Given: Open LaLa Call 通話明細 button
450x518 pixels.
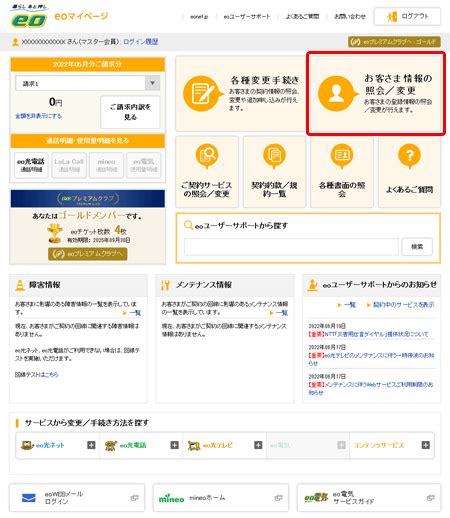Looking at the screenshot, I should click(x=69, y=165).
